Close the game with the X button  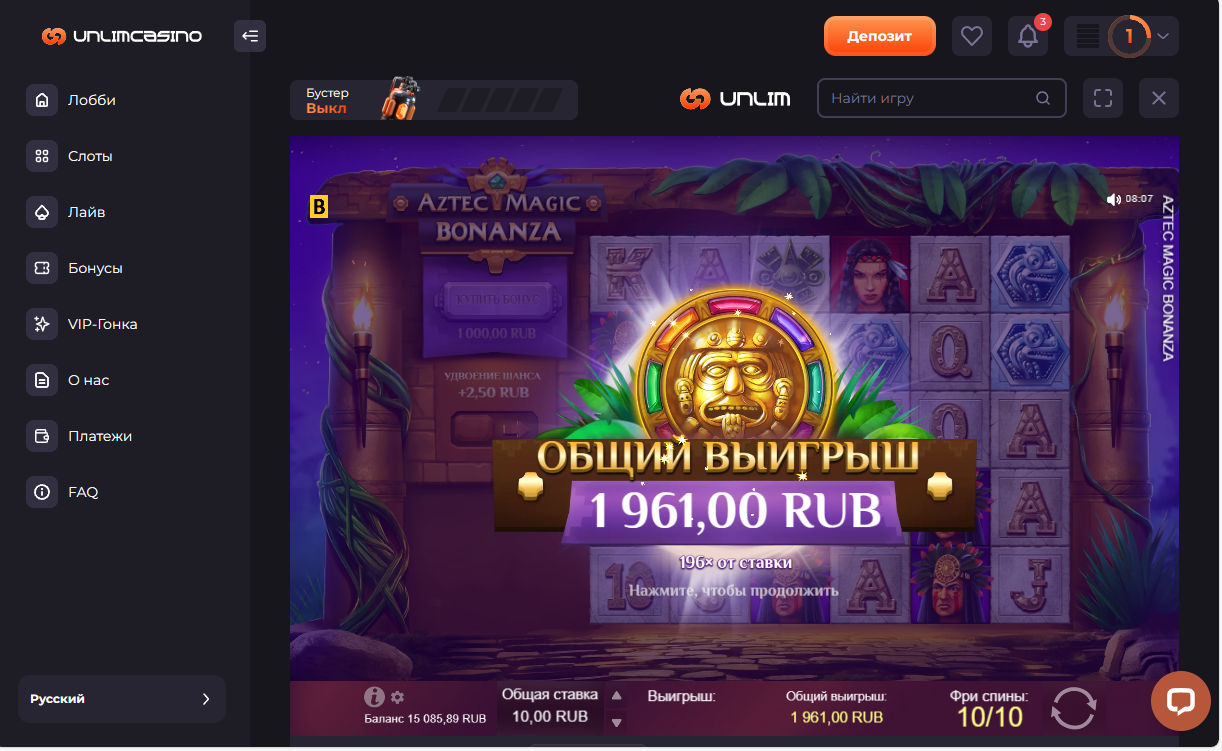[1159, 98]
